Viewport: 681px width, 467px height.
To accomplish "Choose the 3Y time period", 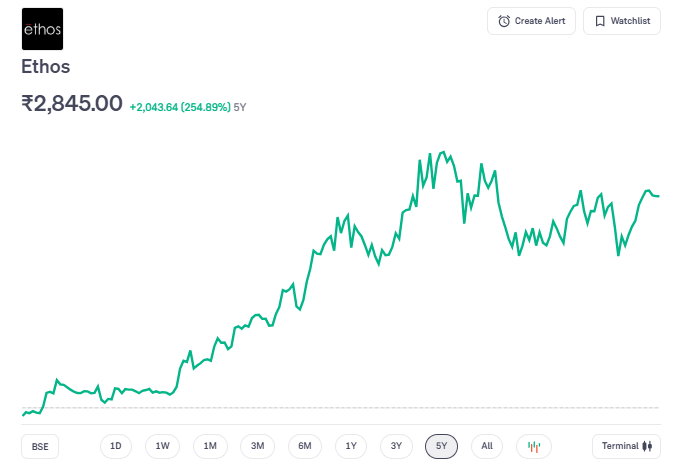I will pos(396,446).
